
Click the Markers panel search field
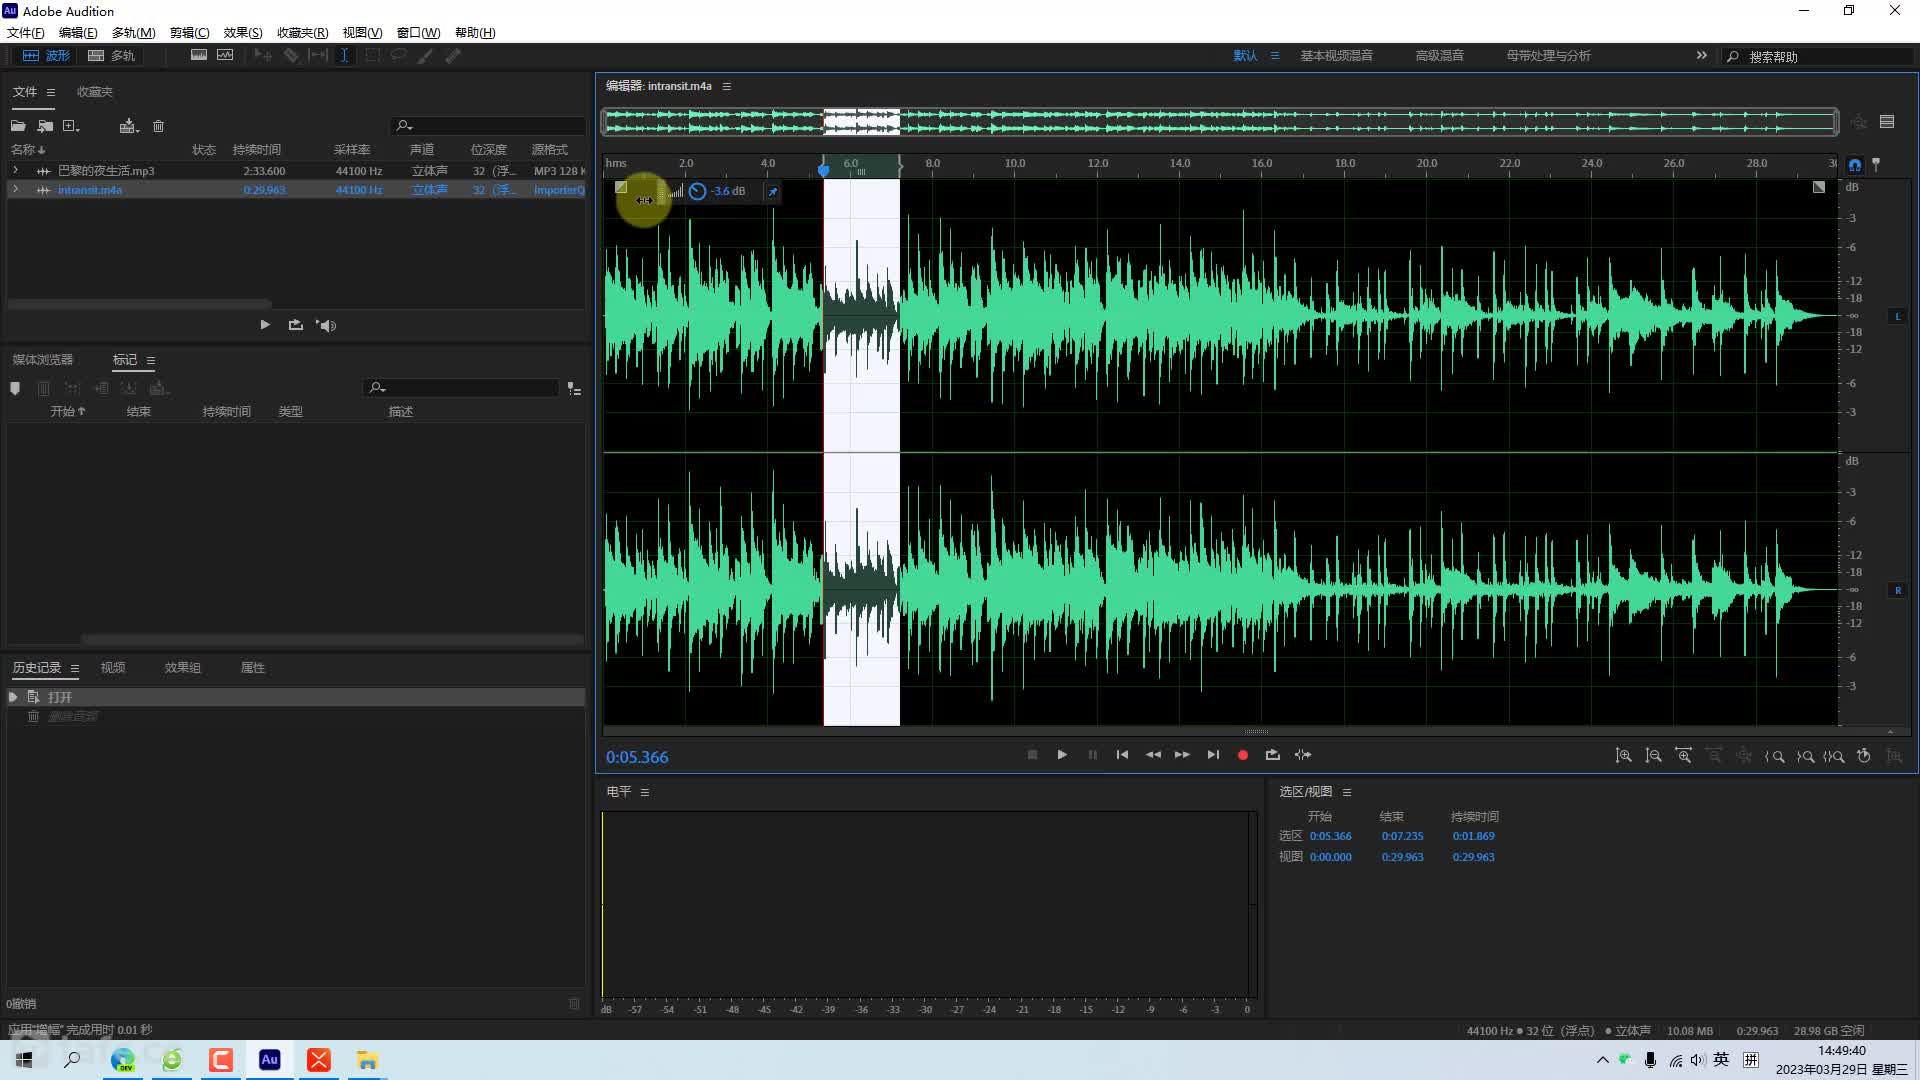coord(460,388)
